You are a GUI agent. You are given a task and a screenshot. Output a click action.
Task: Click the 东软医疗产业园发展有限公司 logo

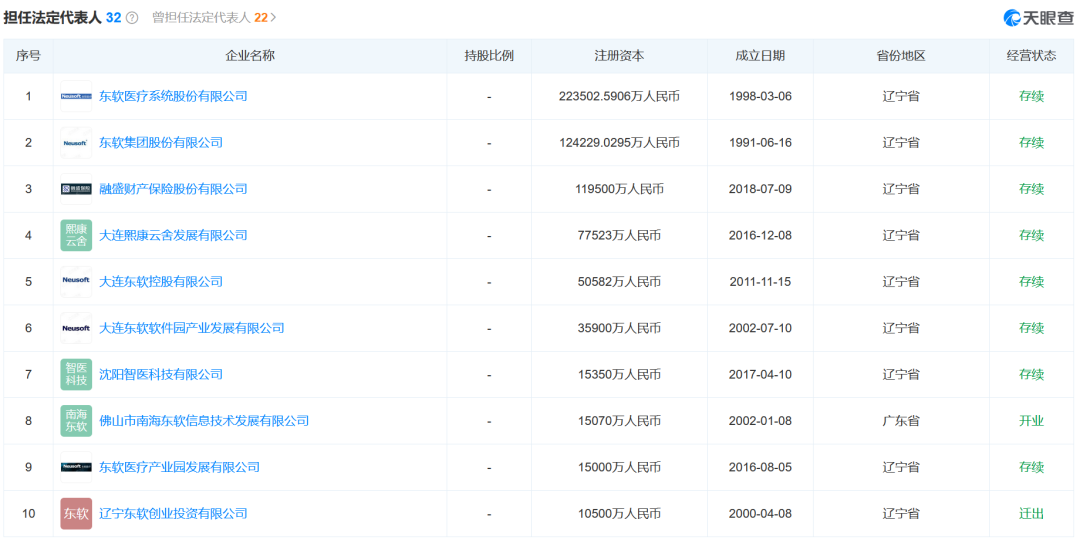(76, 467)
